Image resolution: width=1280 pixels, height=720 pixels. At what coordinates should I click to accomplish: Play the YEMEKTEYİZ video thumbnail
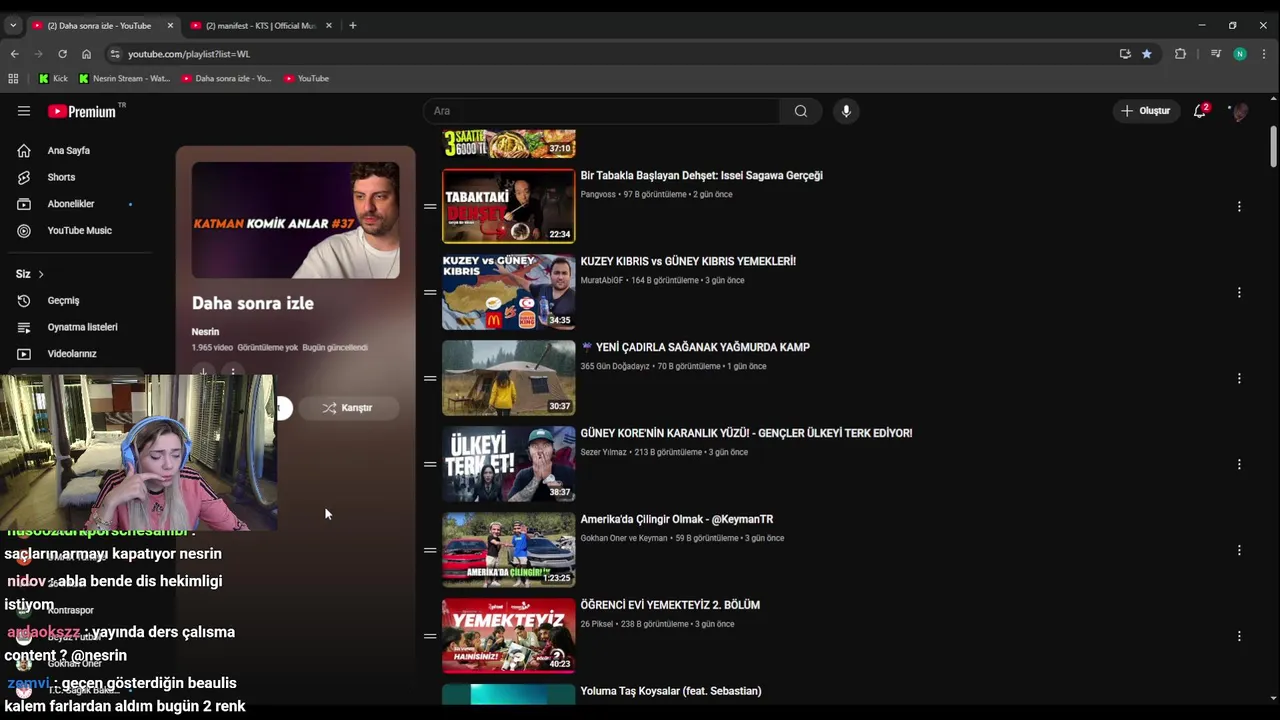[509, 637]
